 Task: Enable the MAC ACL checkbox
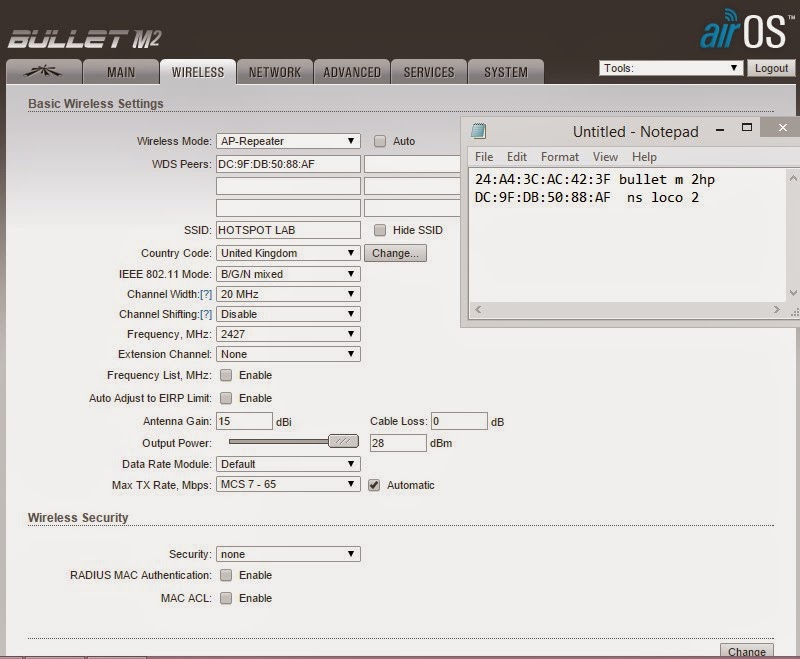pyautogui.click(x=226, y=598)
